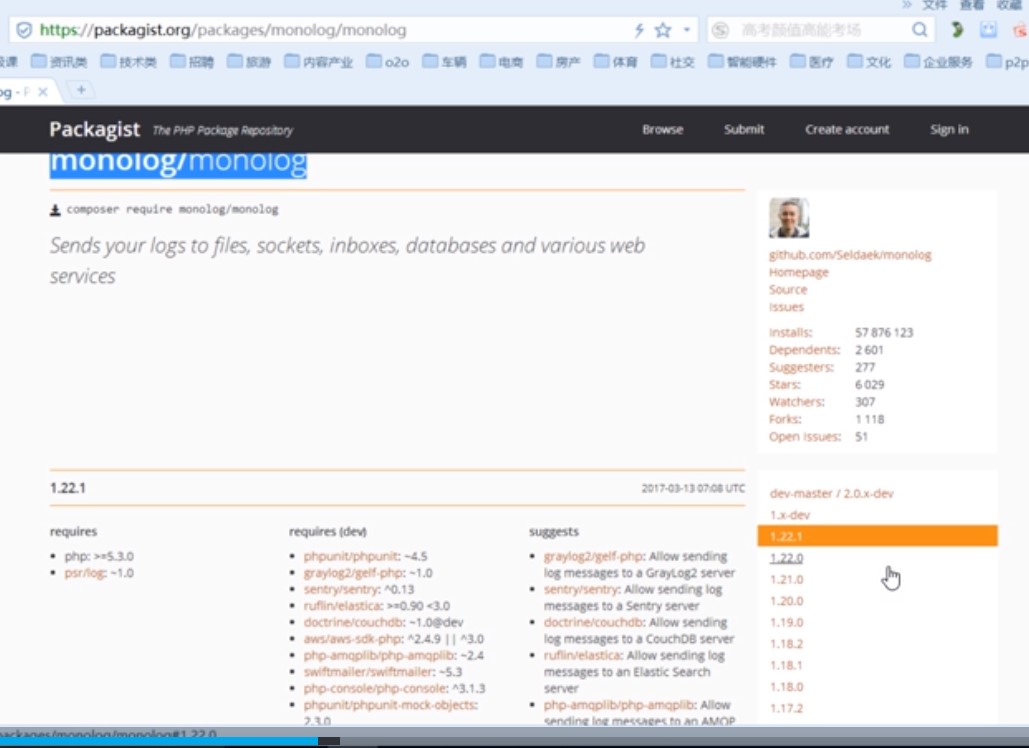Screen dimensions: 1029x748
Task: Open the 旅游 bookmark folder
Action: tap(249, 62)
